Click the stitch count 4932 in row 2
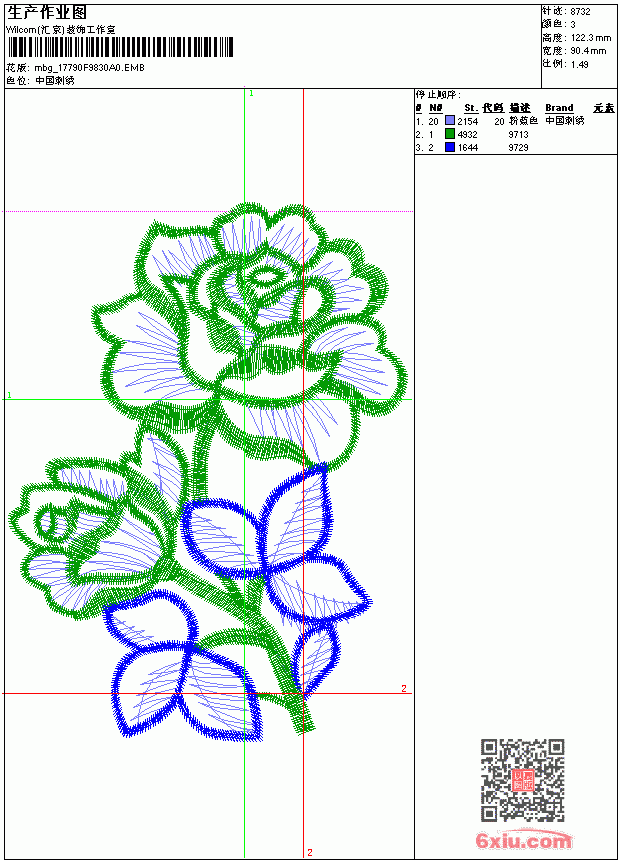Screen dimensions: 620x860 [467, 134]
